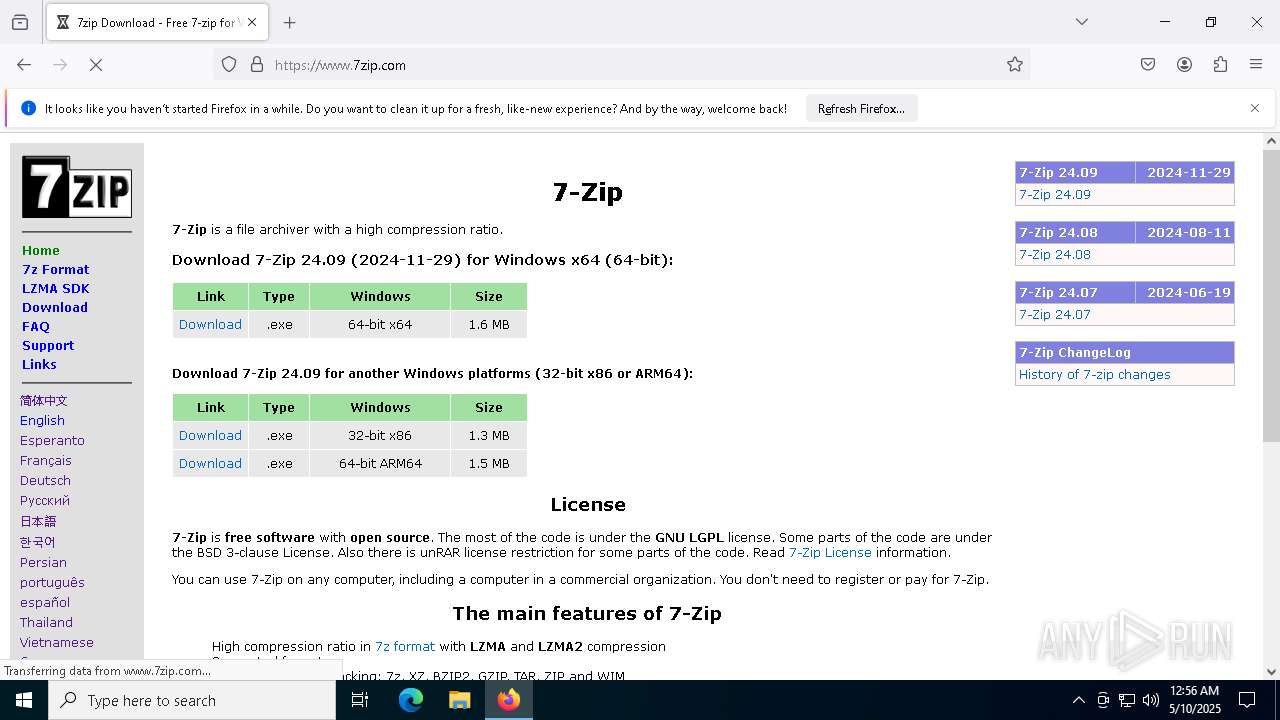Viewport: 1280px width, 720px height.
Task: Open Firefox View tab list icon
Action: pos(20,22)
